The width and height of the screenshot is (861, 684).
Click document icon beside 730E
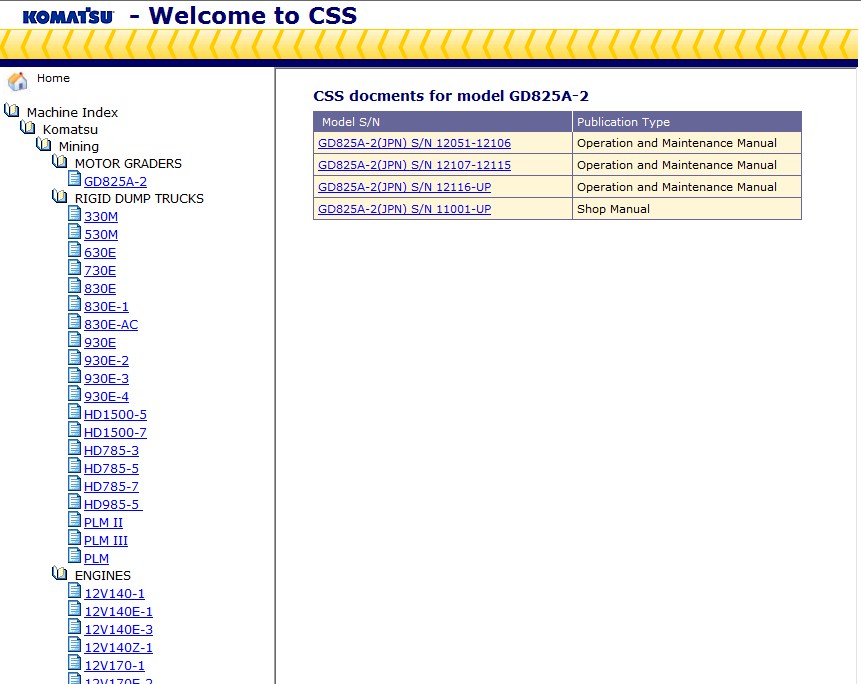point(75,268)
